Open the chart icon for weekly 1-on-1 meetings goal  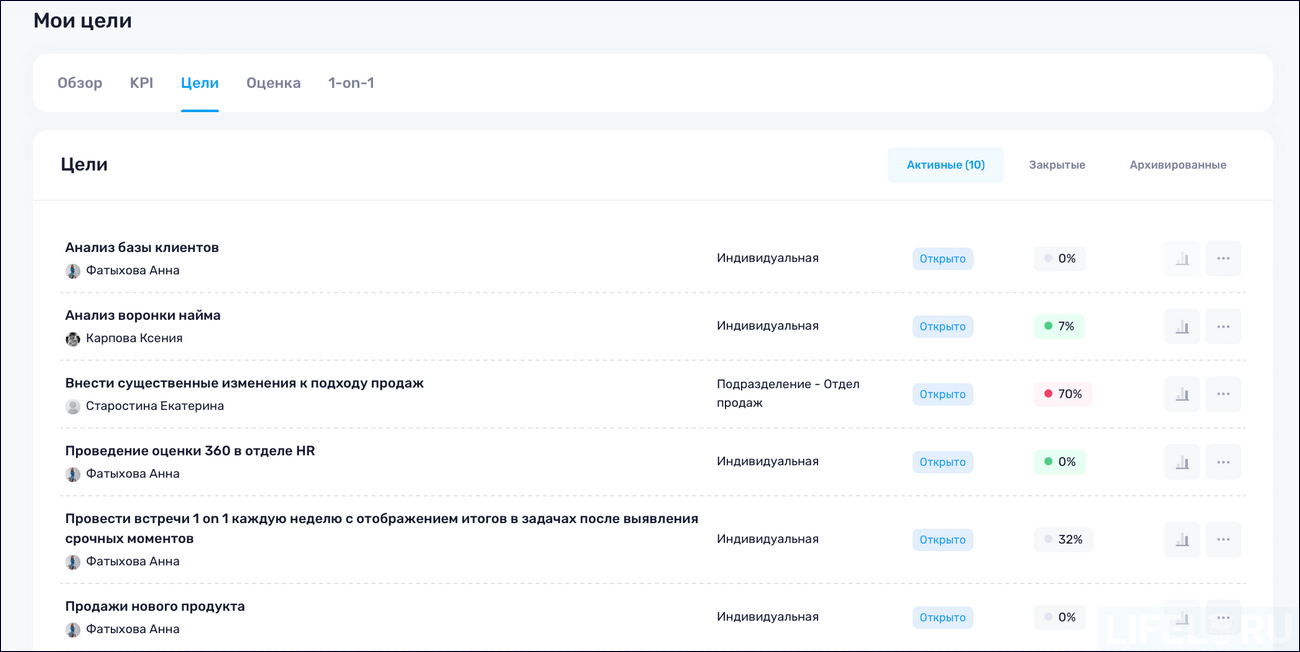pyautogui.click(x=1181, y=539)
